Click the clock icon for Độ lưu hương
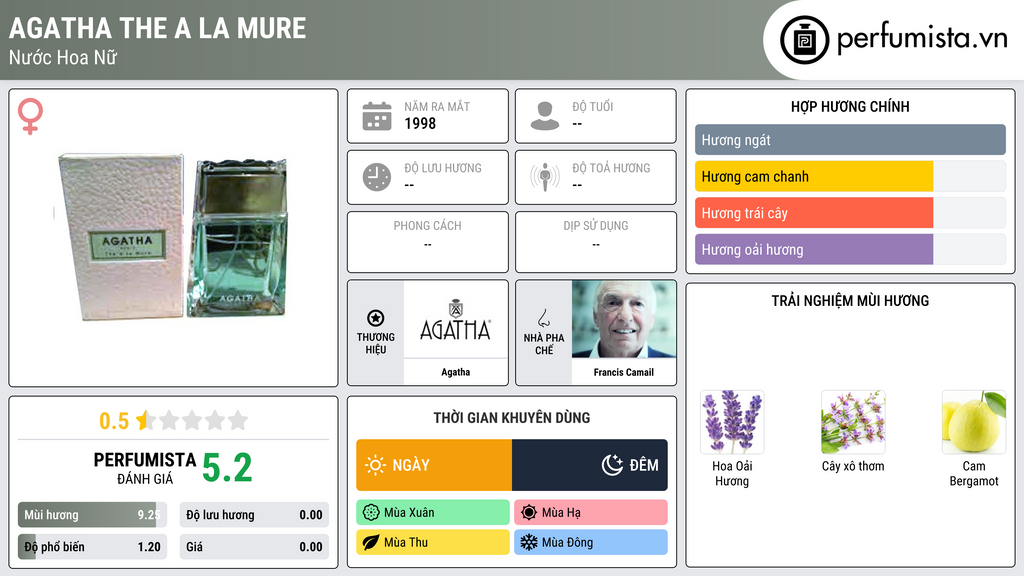This screenshot has height=576, width=1024. (377, 177)
